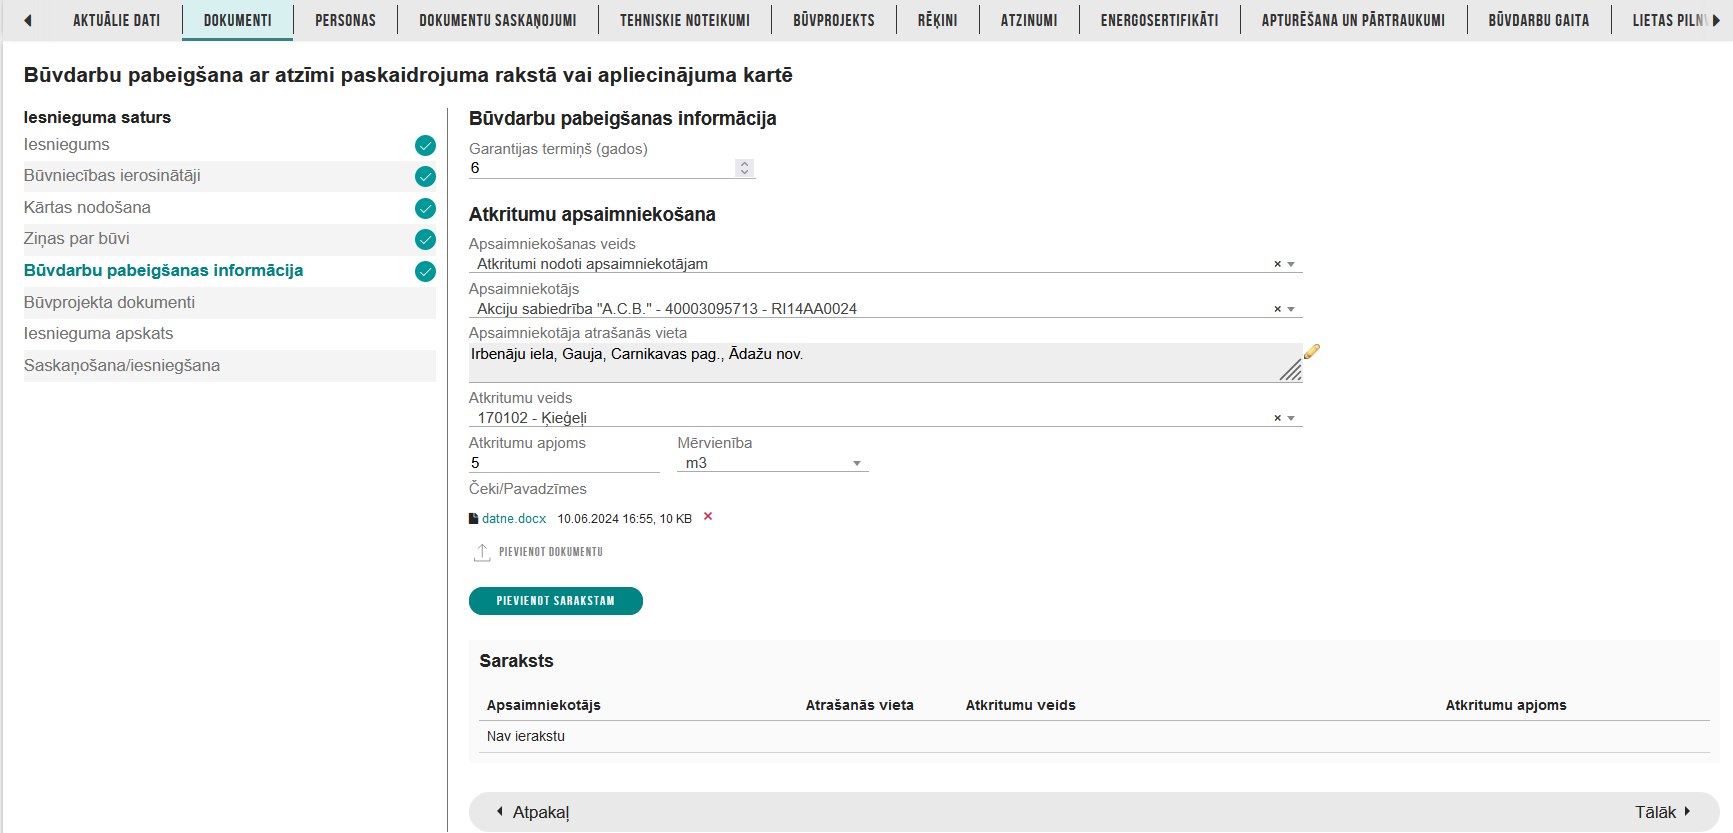This screenshot has height=833, width=1733.
Task: Clear the Atkritumu veids selection
Action: [x=1277, y=418]
